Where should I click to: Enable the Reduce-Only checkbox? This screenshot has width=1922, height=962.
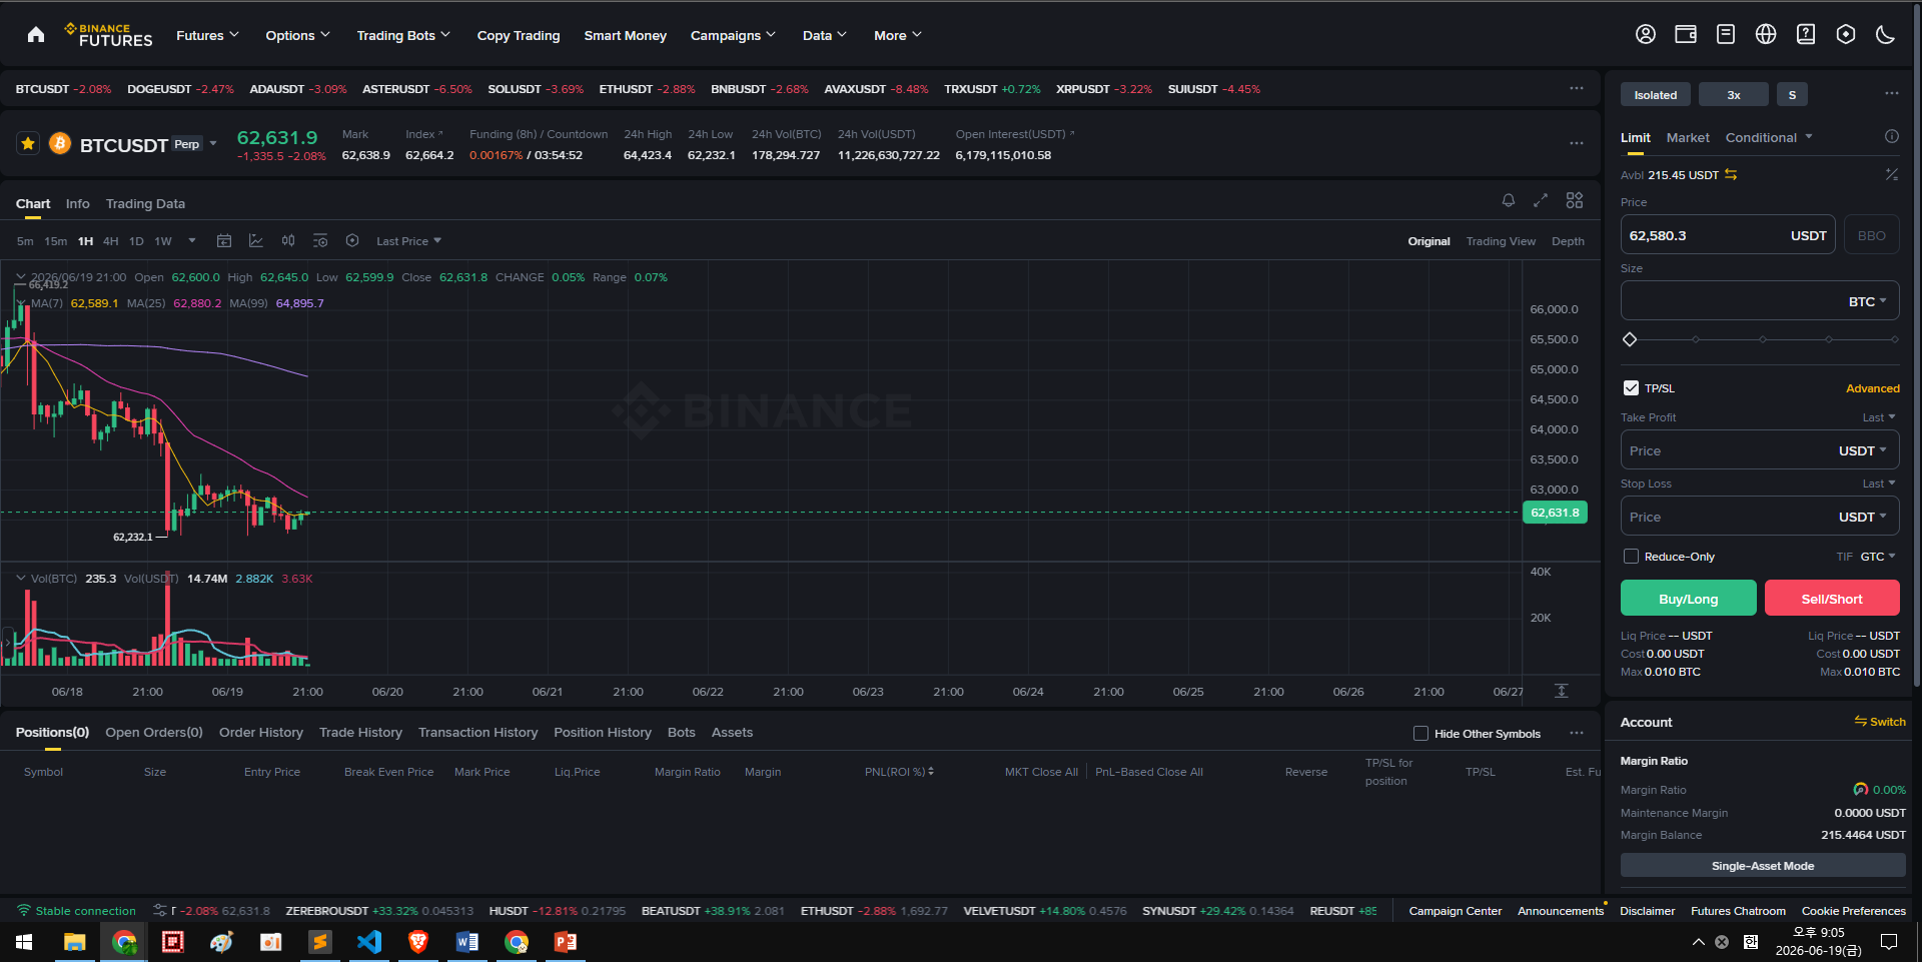coord(1631,556)
